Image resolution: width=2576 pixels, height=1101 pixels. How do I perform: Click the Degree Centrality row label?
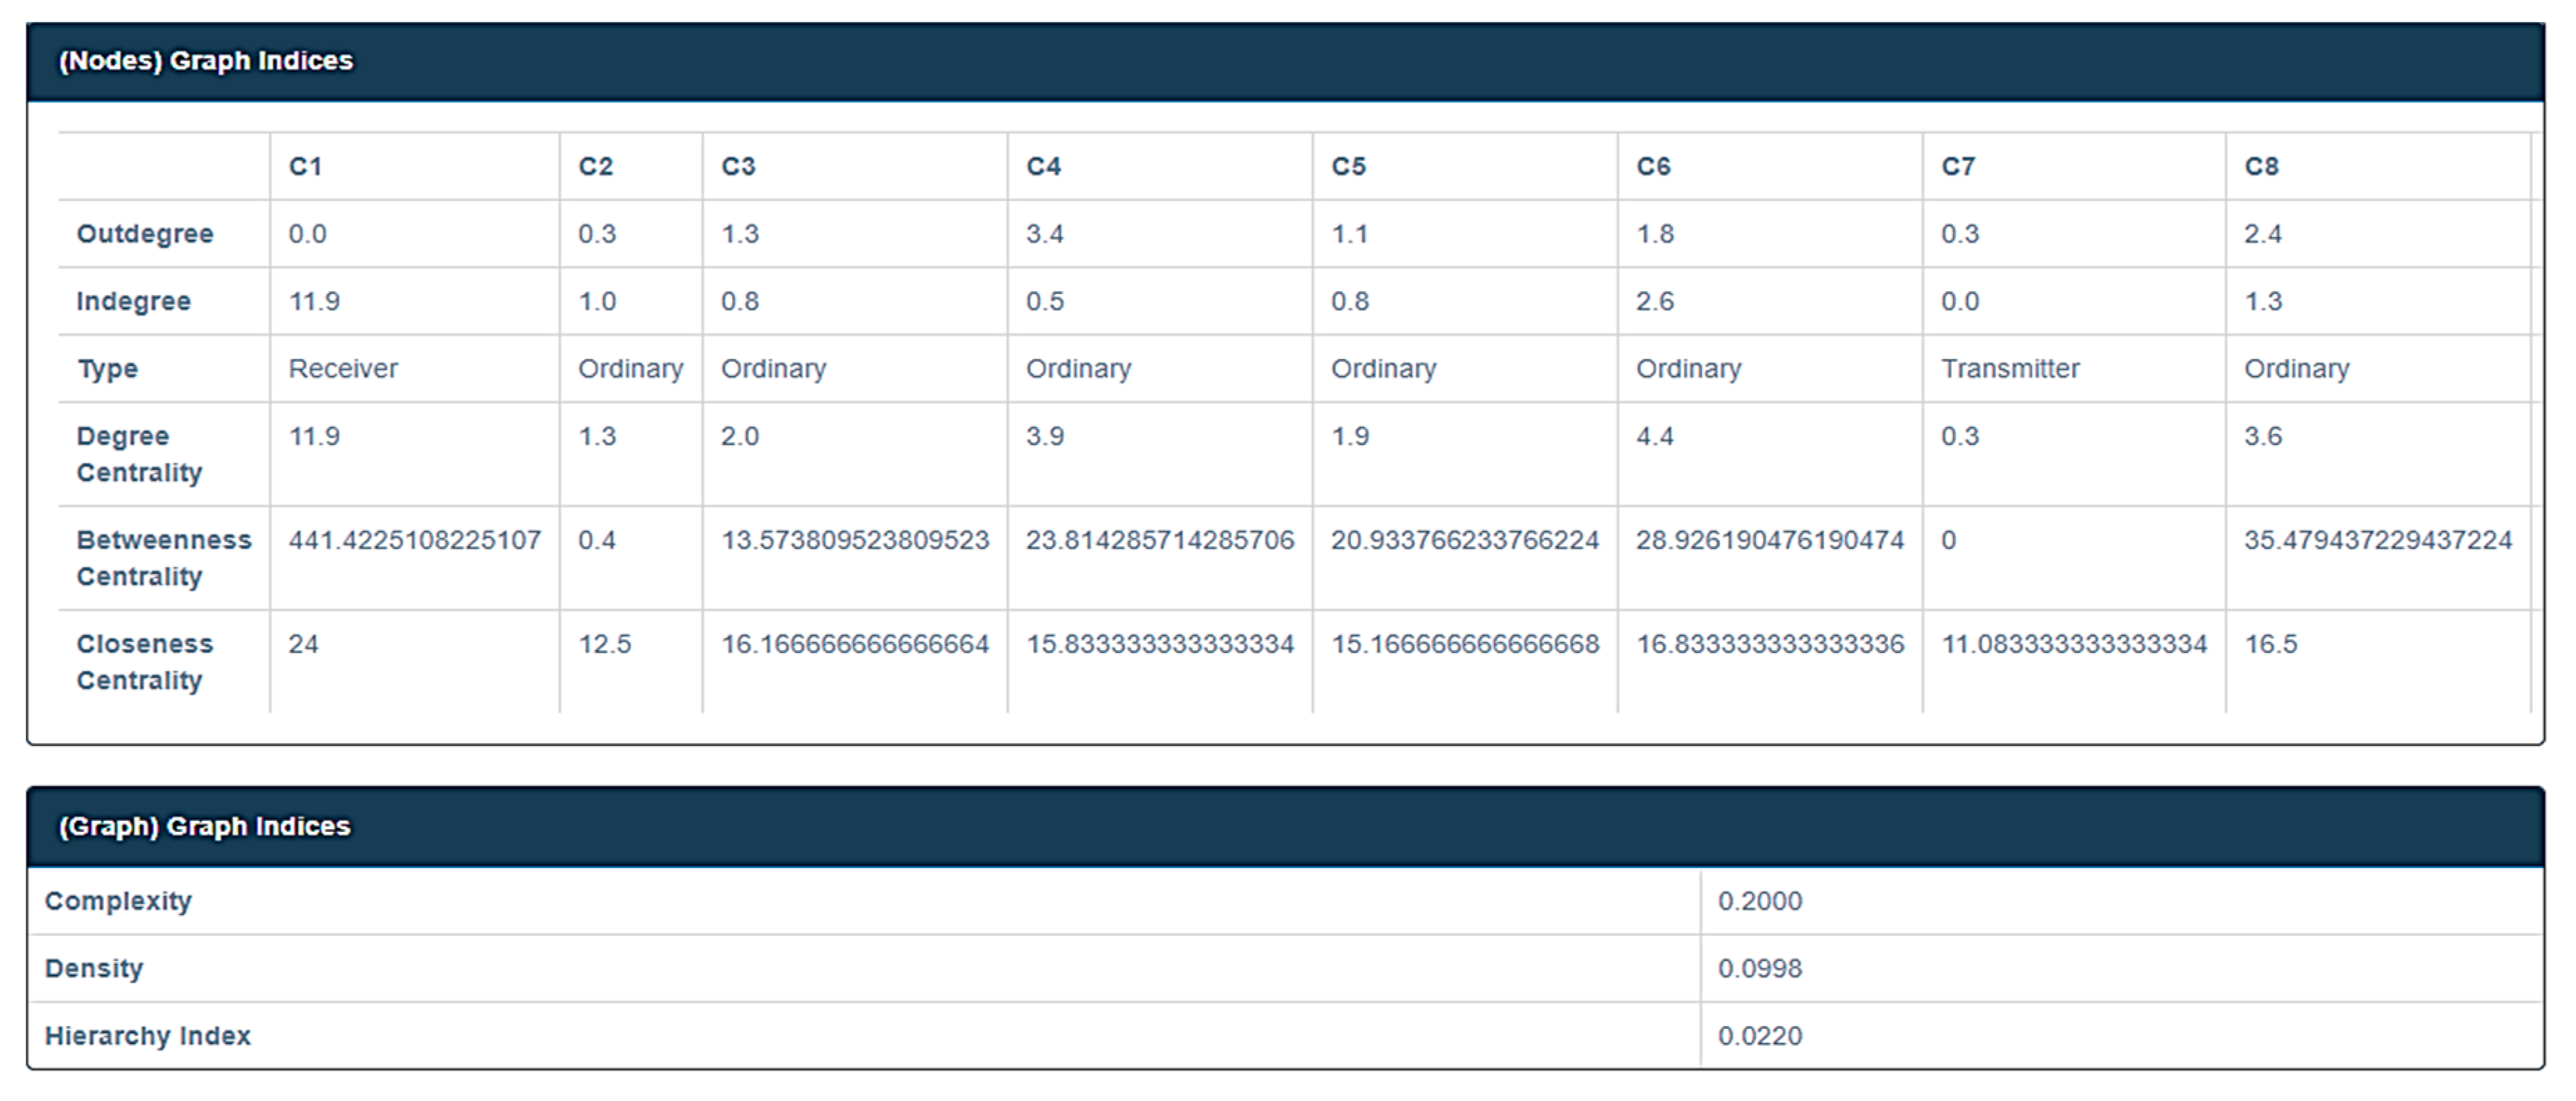(x=139, y=454)
